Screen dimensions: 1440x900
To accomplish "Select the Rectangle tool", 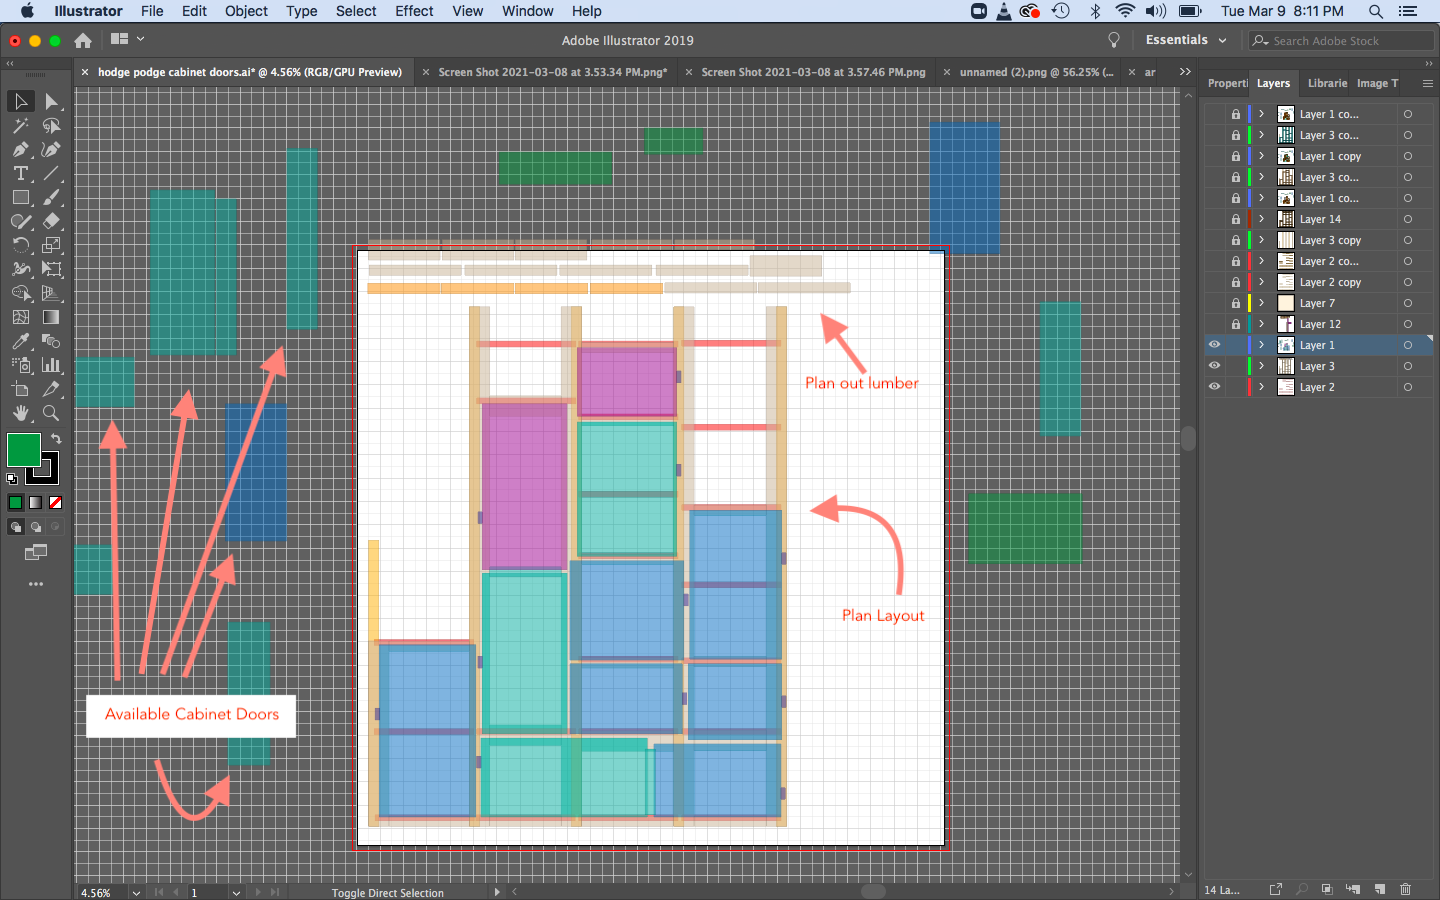I will pyautogui.click(x=20, y=198).
